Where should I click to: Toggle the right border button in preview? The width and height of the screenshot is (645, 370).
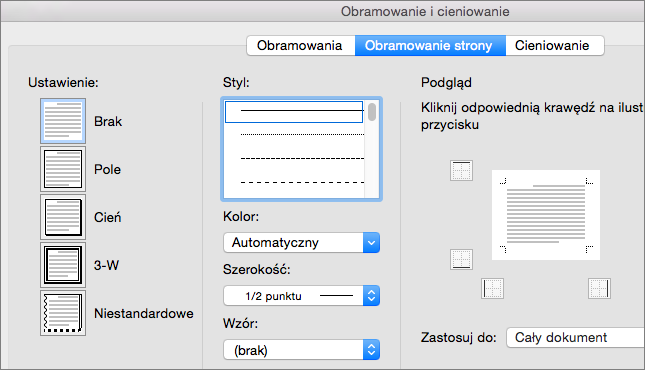point(599,289)
